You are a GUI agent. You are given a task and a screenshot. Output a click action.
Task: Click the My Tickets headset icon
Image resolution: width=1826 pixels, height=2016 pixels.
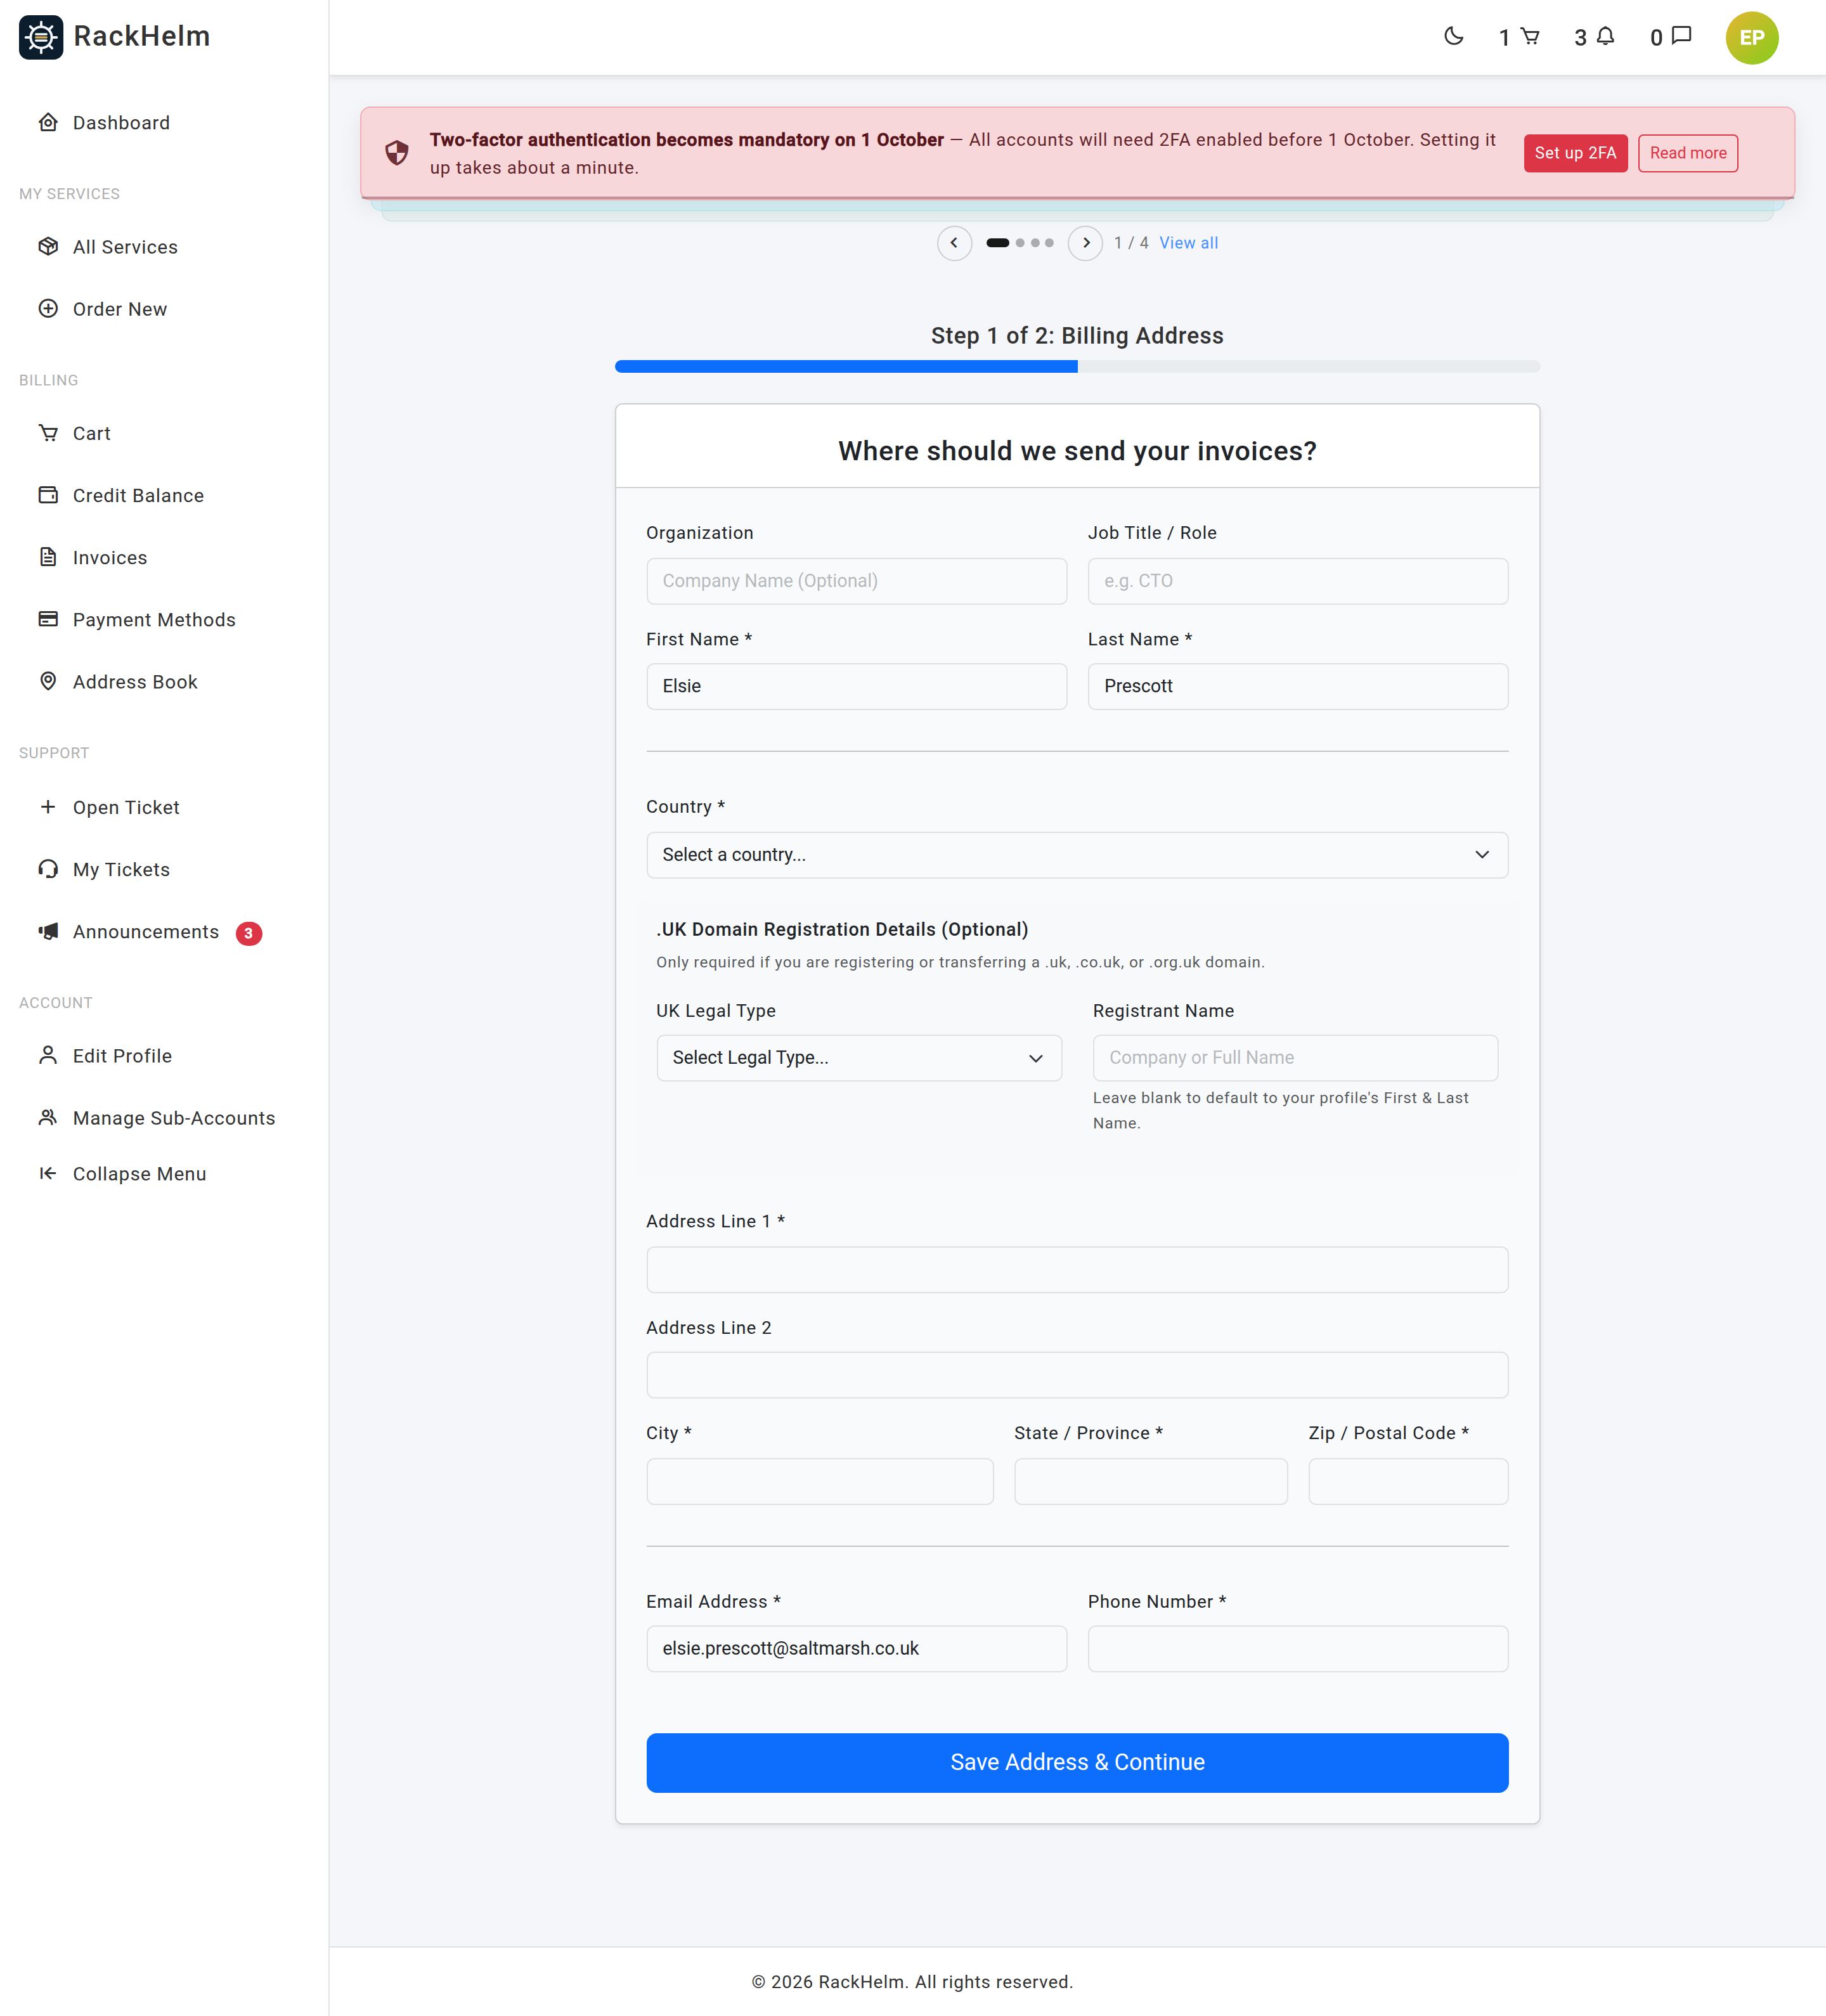pos(48,869)
